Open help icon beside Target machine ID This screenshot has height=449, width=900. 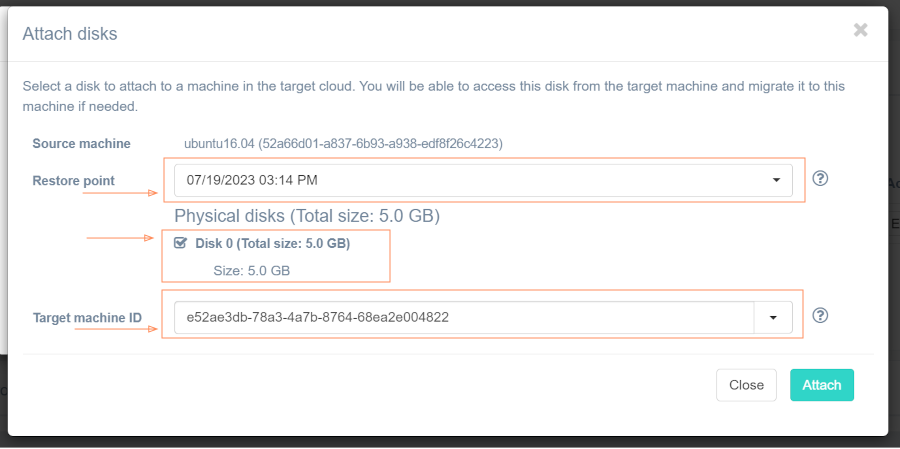(820, 316)
